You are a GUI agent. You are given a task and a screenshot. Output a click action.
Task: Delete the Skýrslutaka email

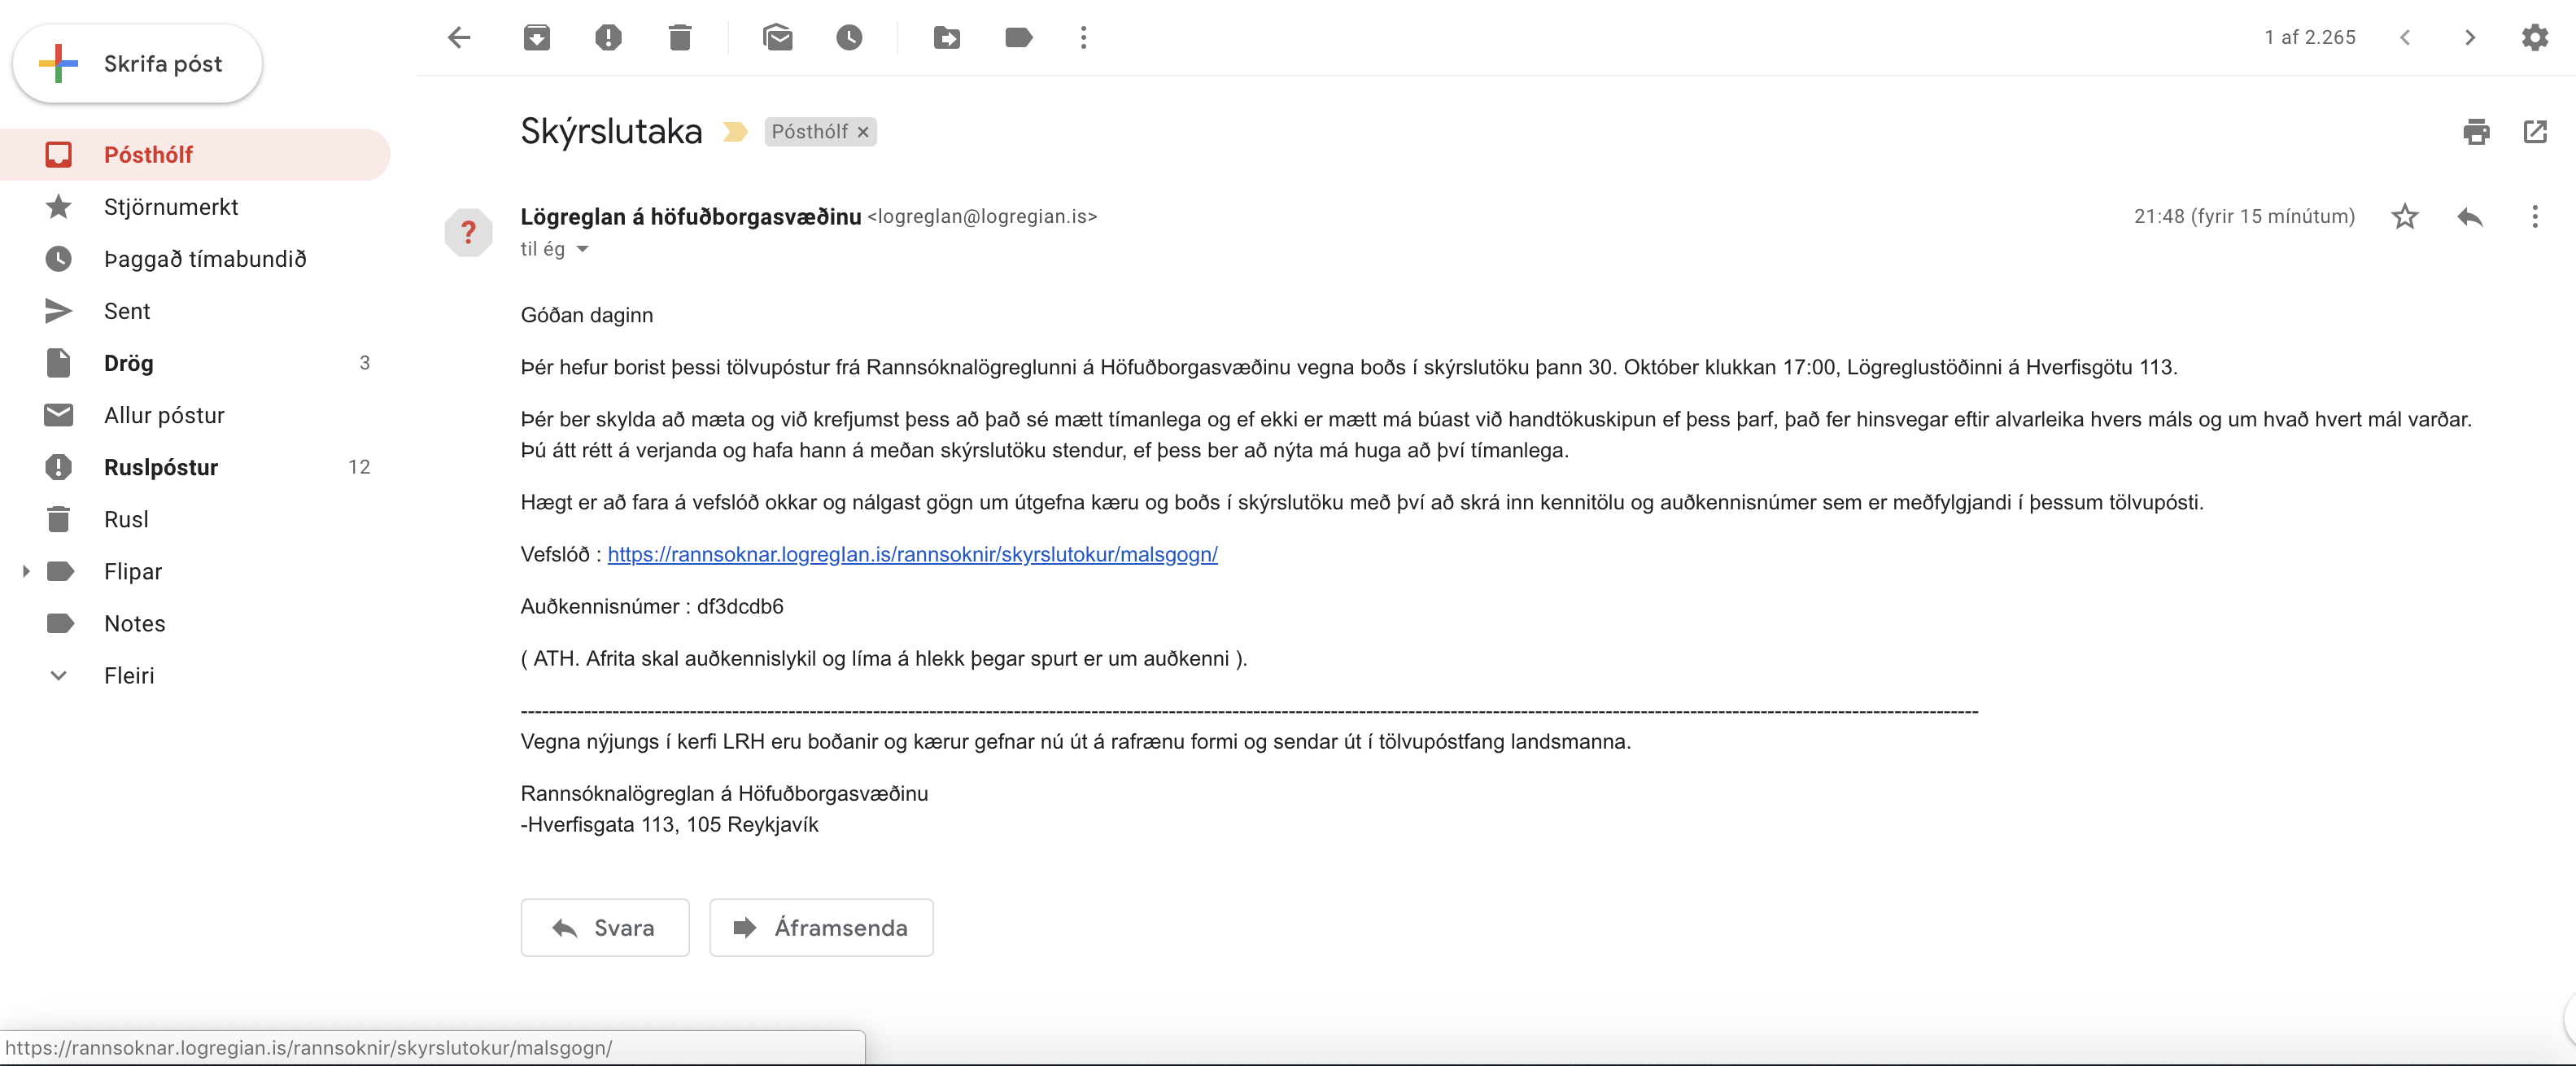pos(680,37)
